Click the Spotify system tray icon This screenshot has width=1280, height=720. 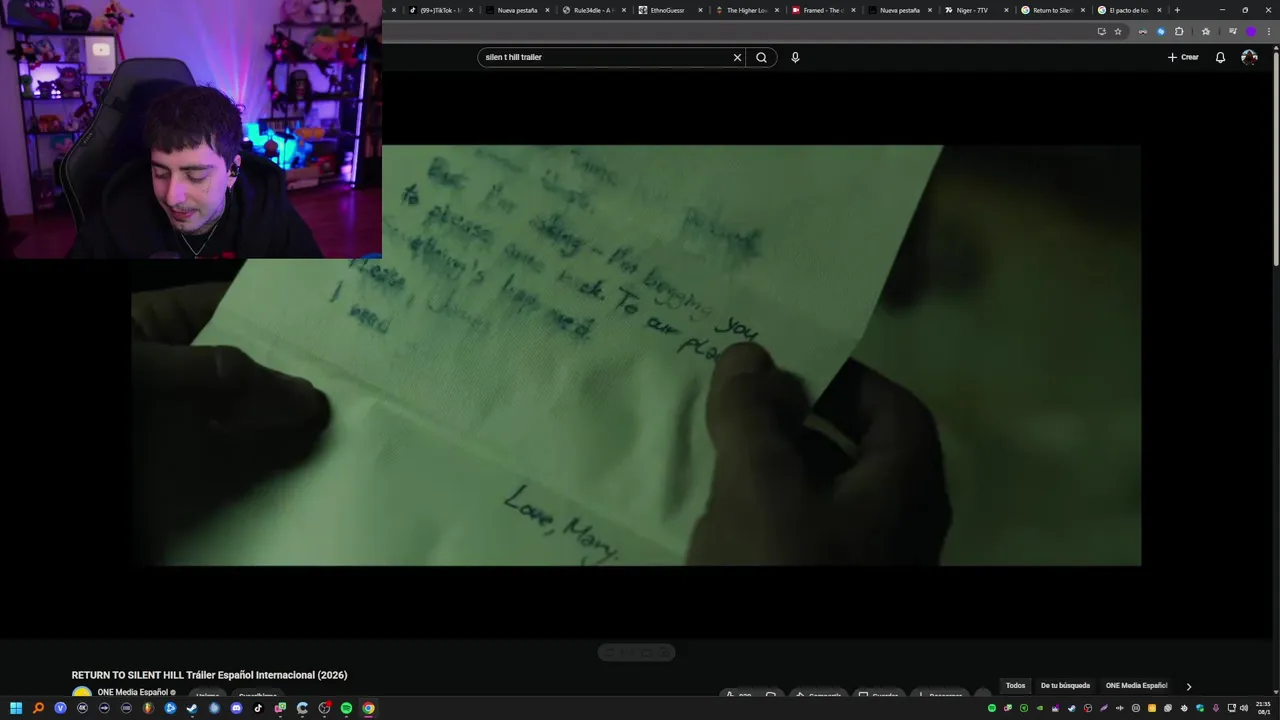(992, 708)
